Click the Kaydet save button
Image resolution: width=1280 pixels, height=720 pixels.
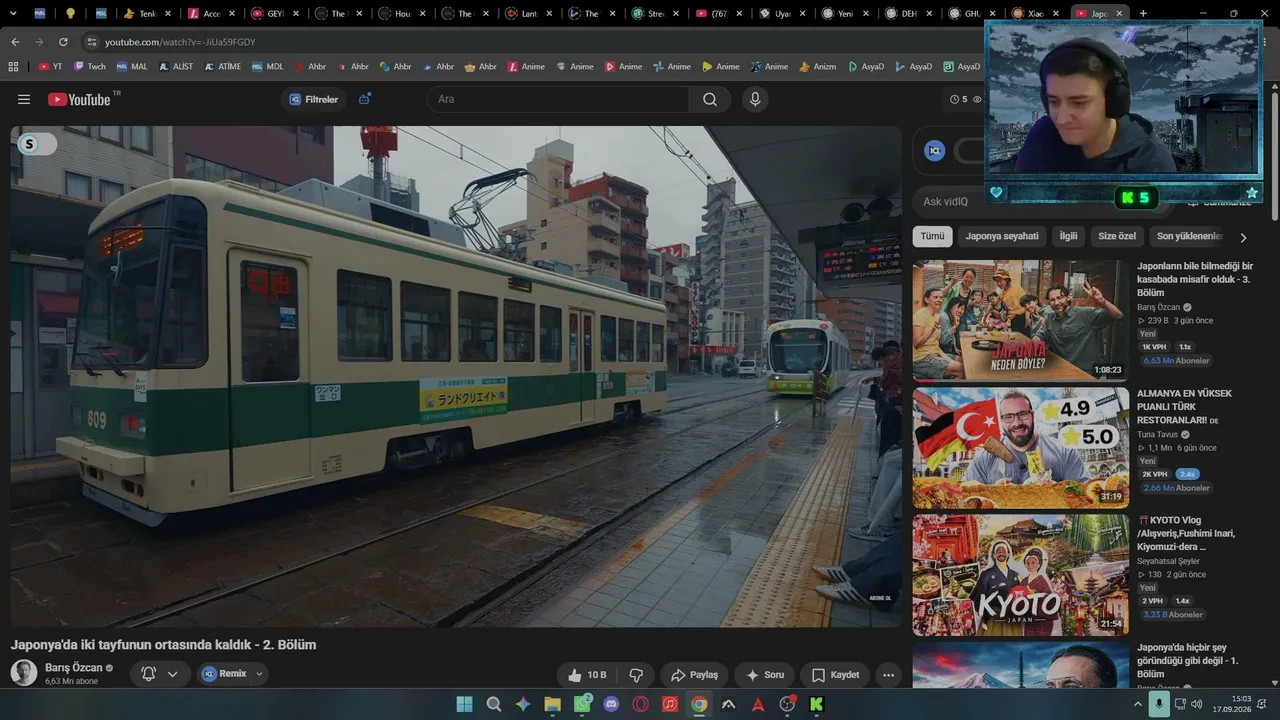click(x=835, y=675)
